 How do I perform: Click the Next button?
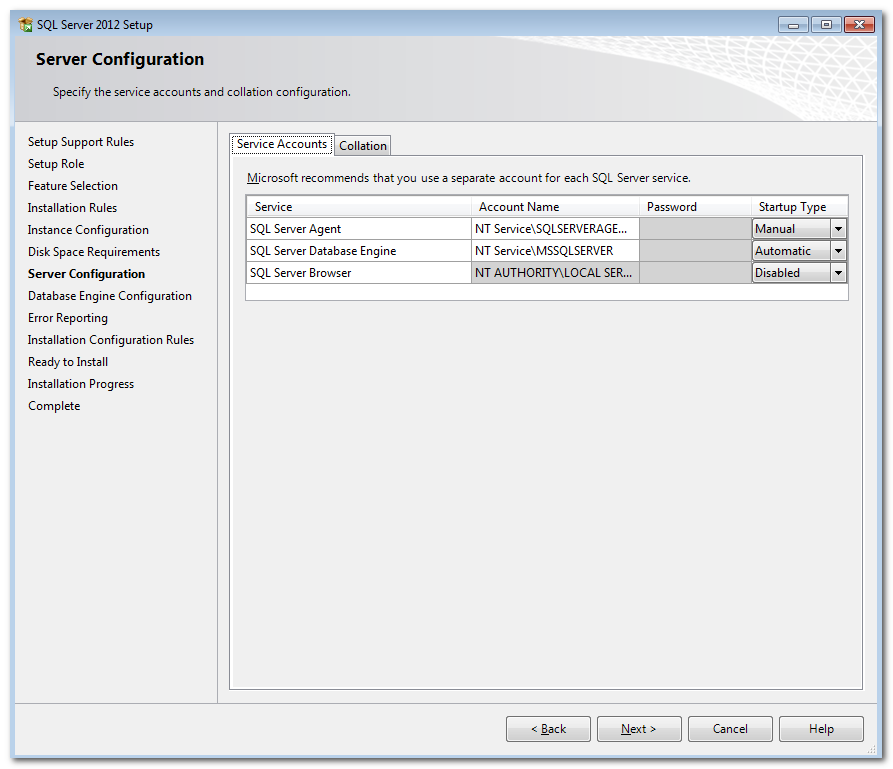click(639, 729)
